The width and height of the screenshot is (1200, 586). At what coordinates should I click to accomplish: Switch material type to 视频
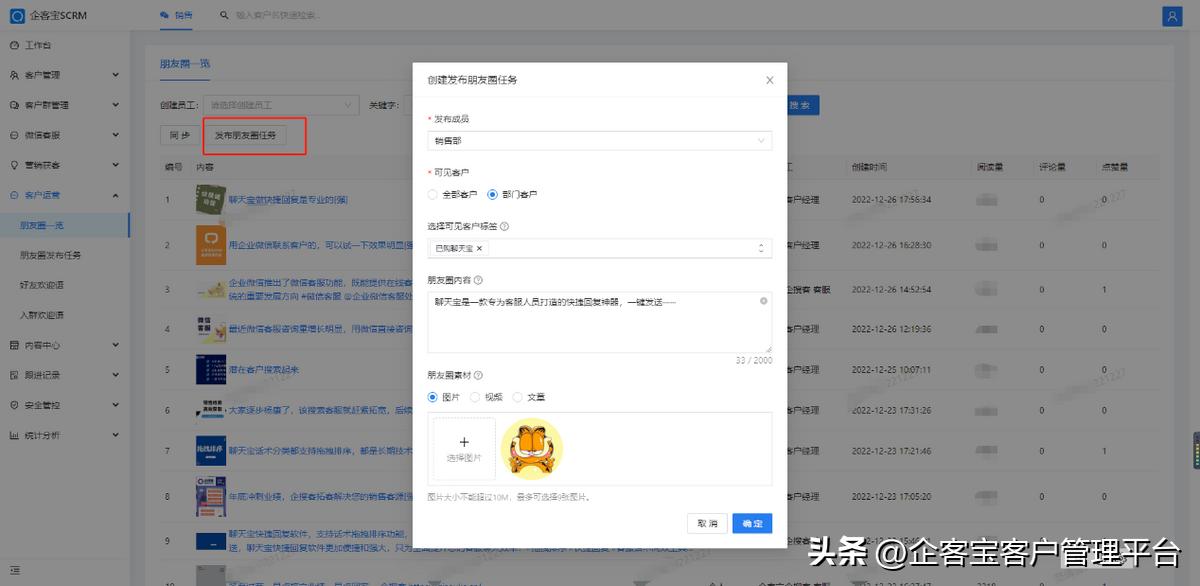pos(475,396)
